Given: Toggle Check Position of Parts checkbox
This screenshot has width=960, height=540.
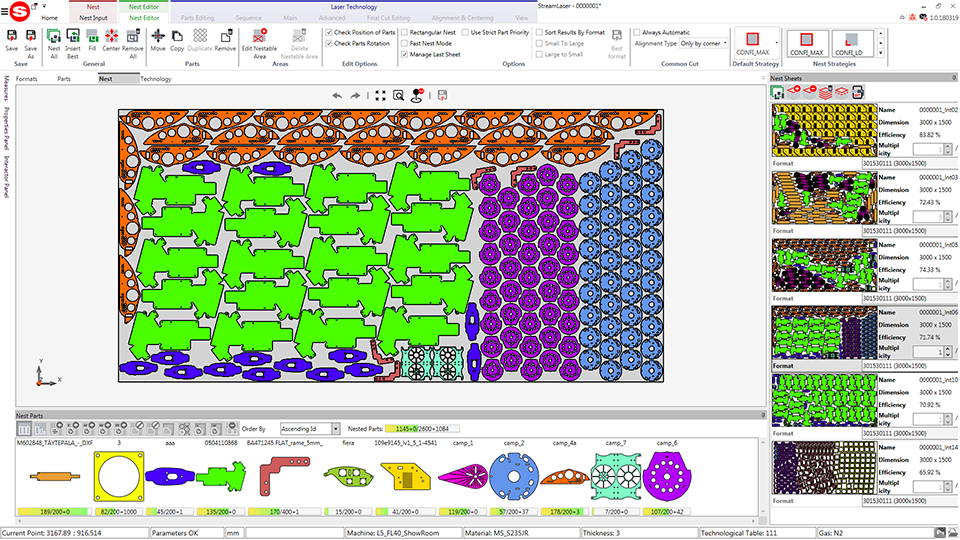Looking at the screenshot, I should 329,32.
